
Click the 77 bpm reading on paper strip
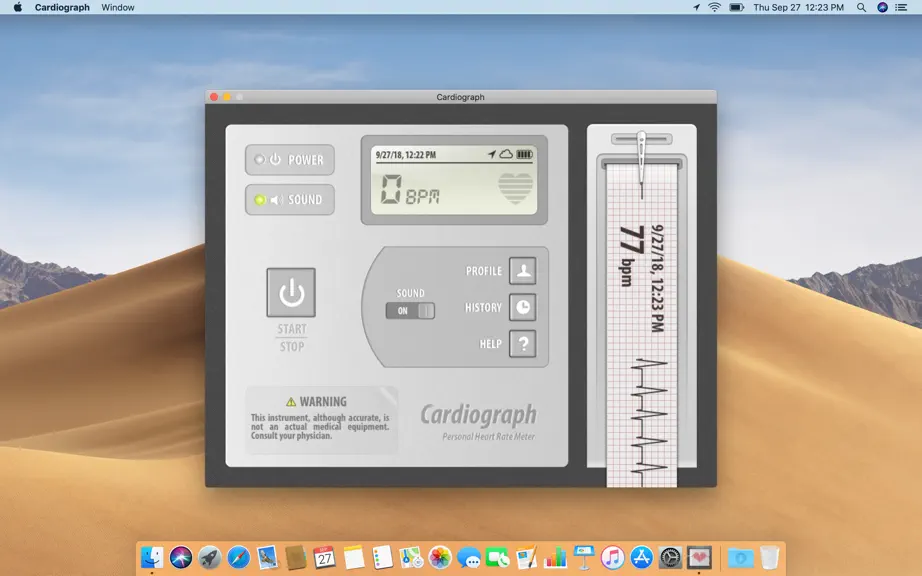click(632, 256)
